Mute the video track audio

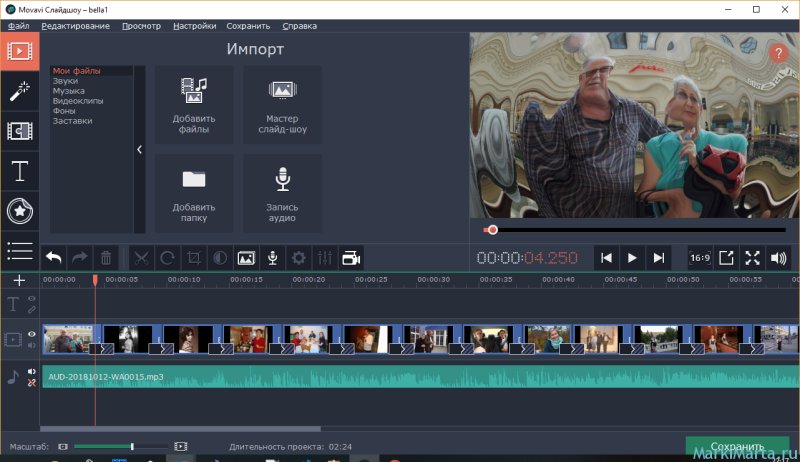pyautogui.click(x=32, y=345)
